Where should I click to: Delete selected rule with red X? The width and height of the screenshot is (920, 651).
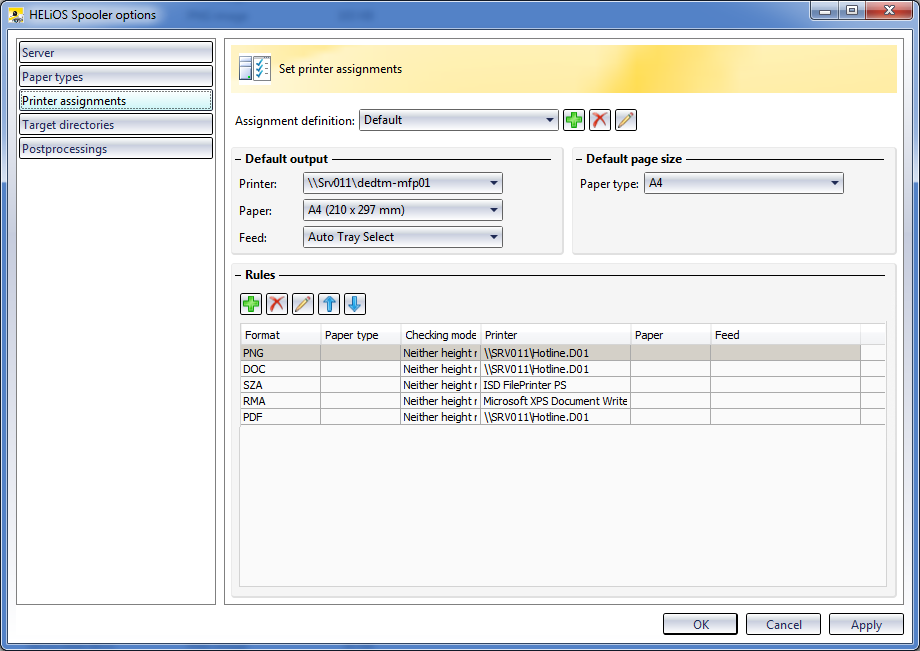click(277, 304)
